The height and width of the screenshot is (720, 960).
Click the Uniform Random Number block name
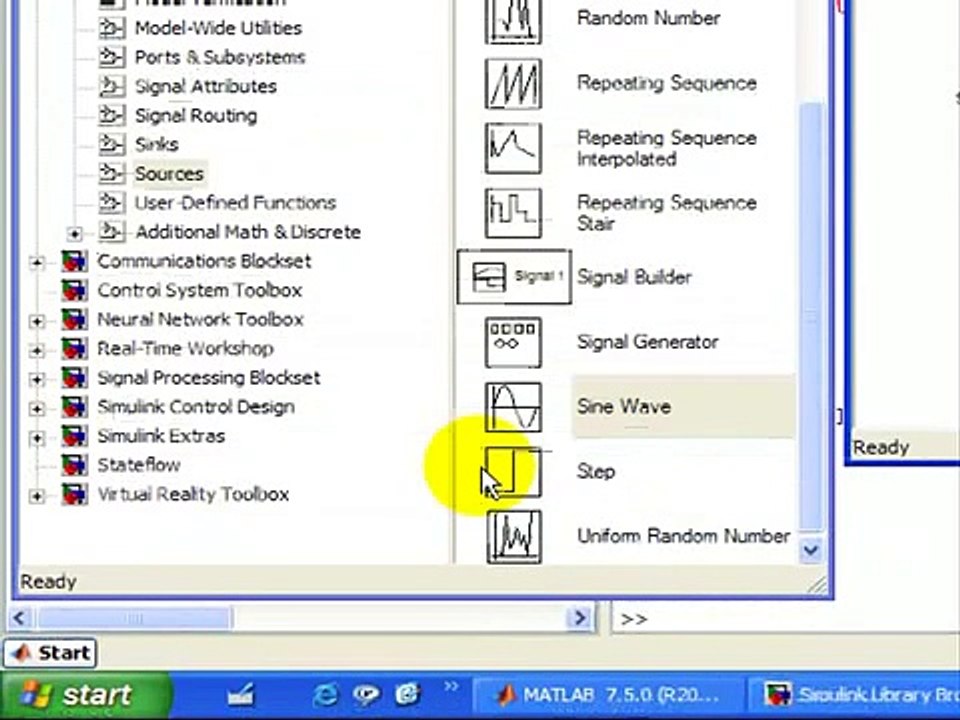point(684,536)
